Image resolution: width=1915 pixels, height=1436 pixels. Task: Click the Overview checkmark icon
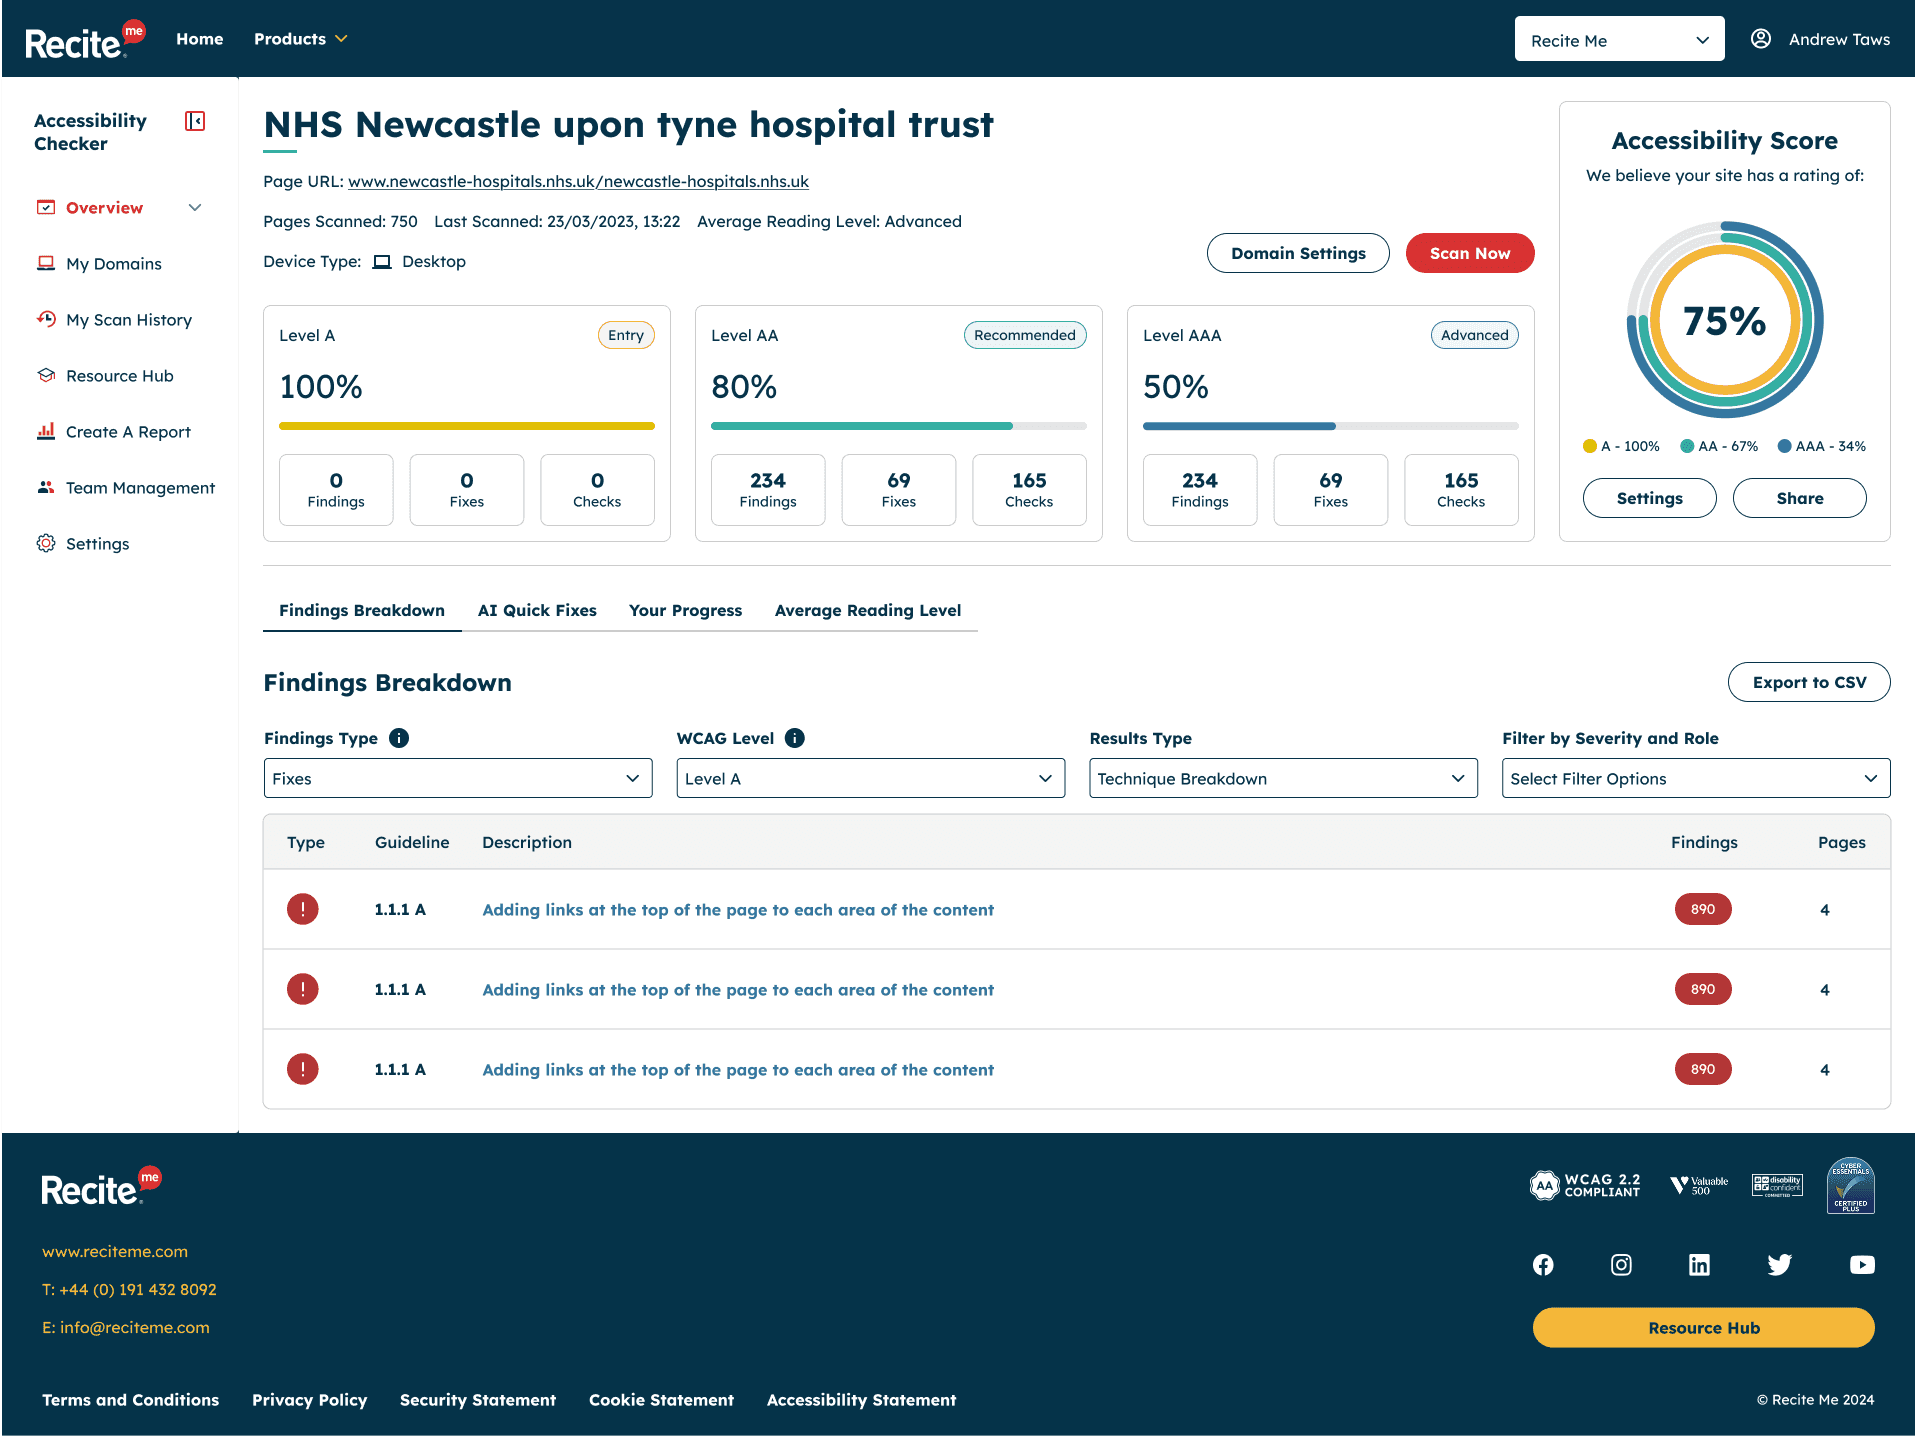pyautogui.click(x=46, y=207)
